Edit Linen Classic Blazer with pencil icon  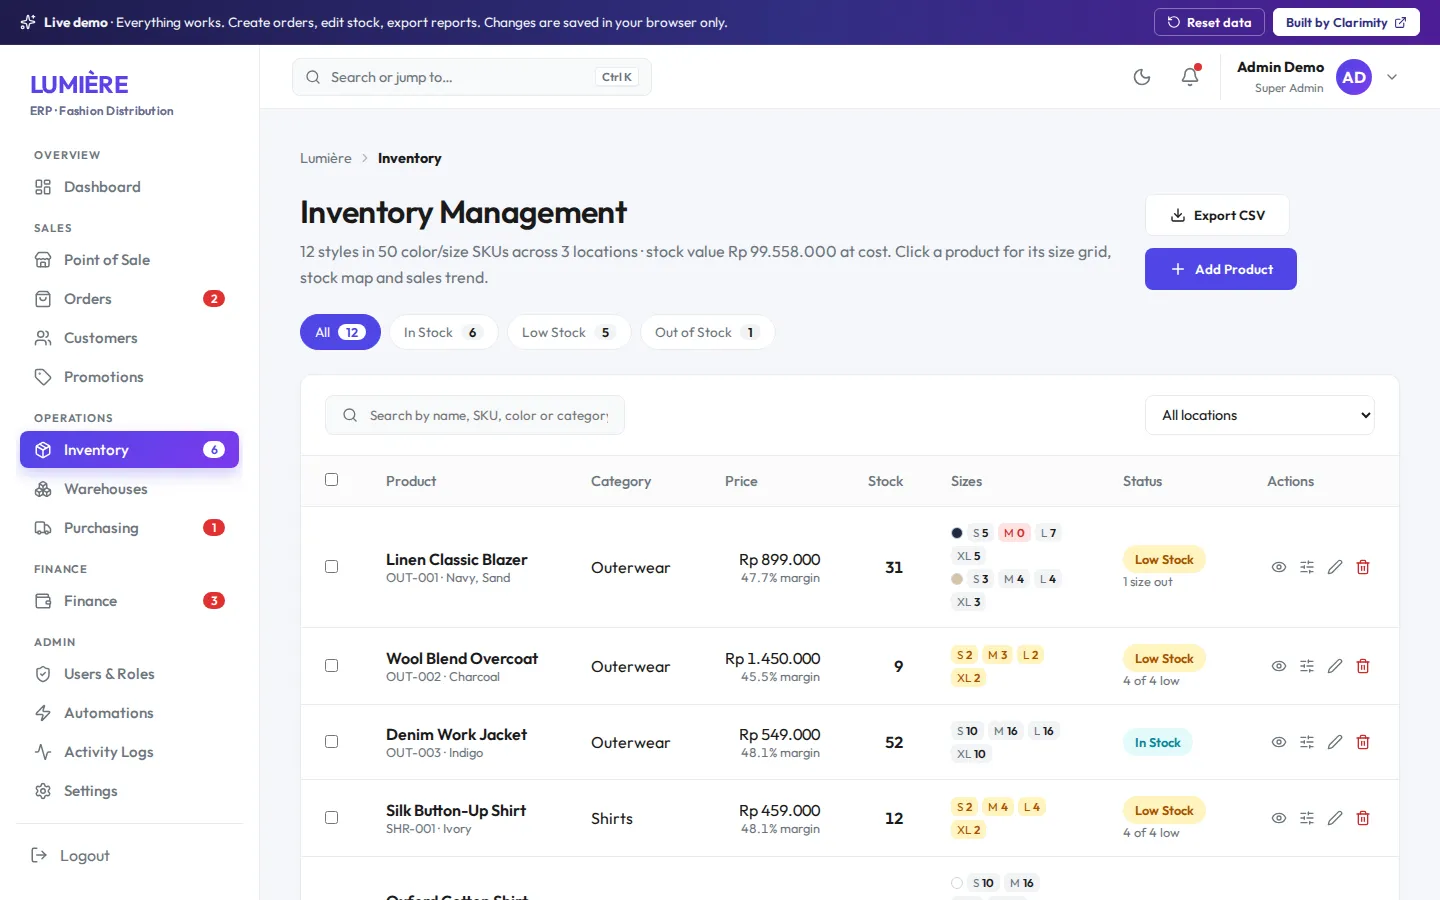(1335, 567)
